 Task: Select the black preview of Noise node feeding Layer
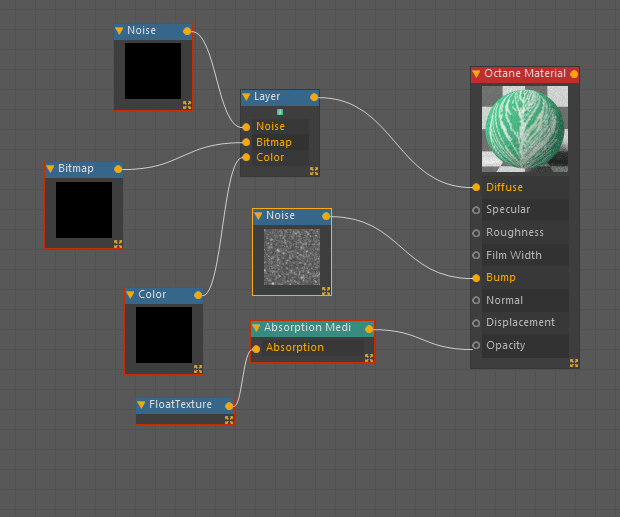(x=153, y=71)
